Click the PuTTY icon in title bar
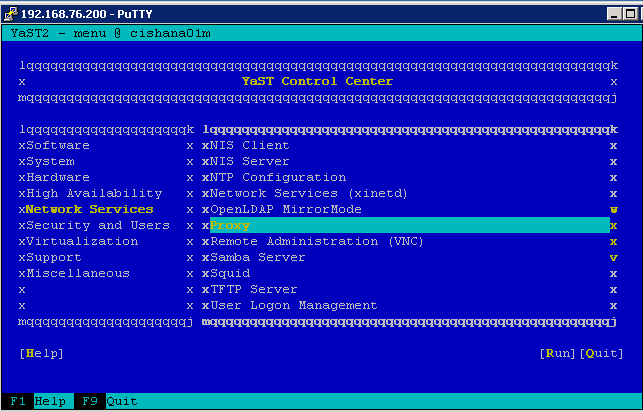The width and height of the screenshot is (643, 412). point(11,14)
